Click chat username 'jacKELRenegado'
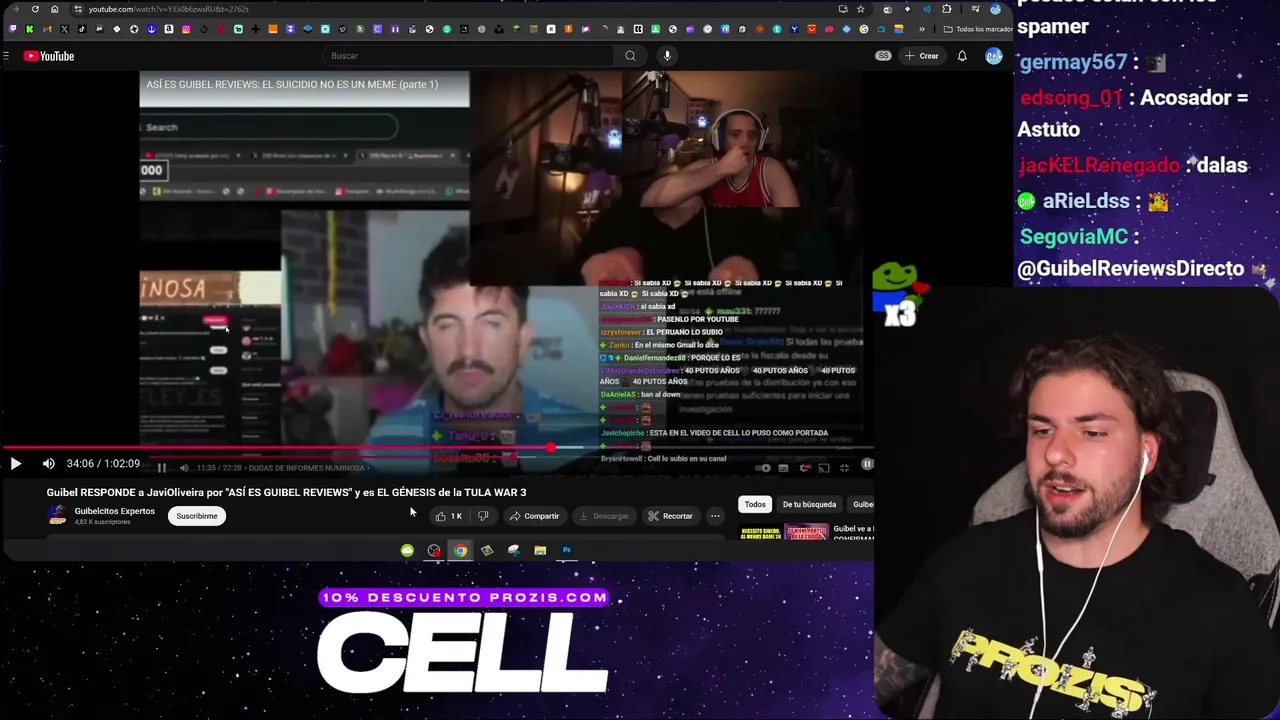This screenshot has height=720, width=1280. pos(1099,165)
